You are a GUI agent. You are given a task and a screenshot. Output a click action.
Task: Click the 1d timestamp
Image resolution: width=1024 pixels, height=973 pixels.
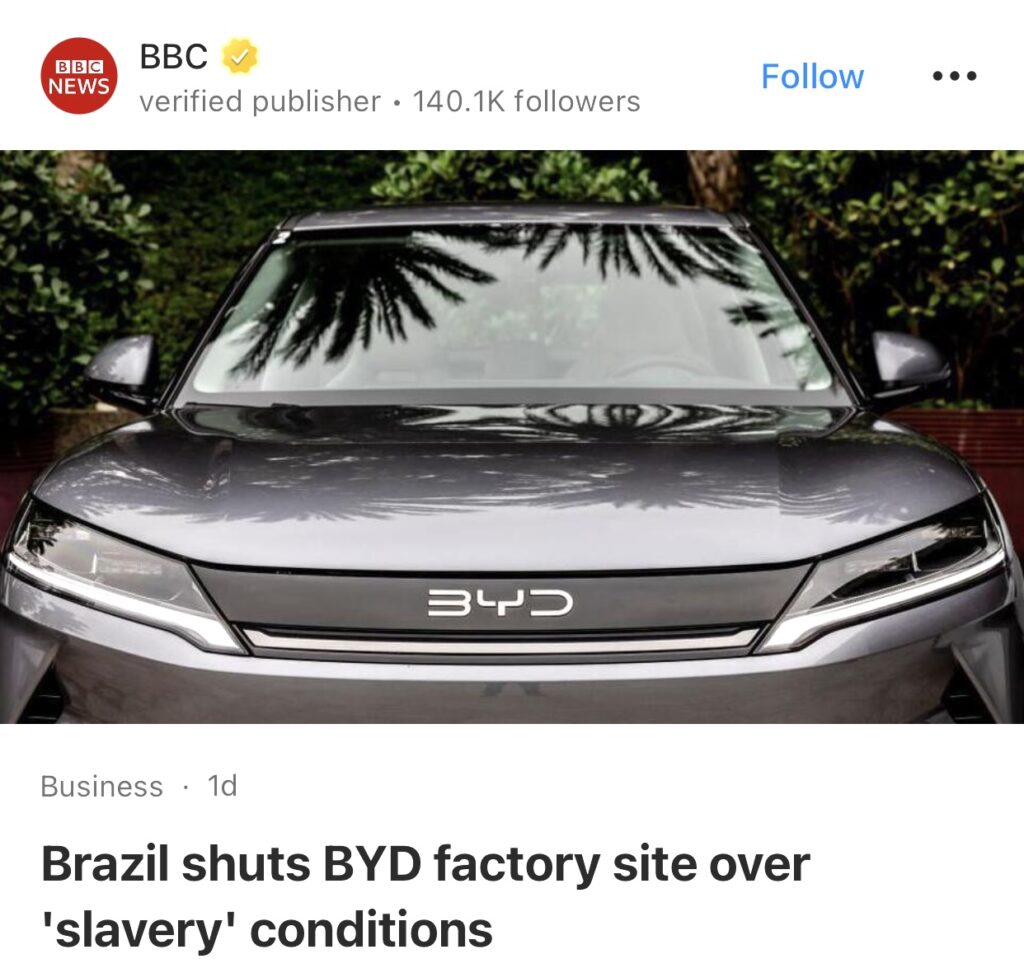222,786
